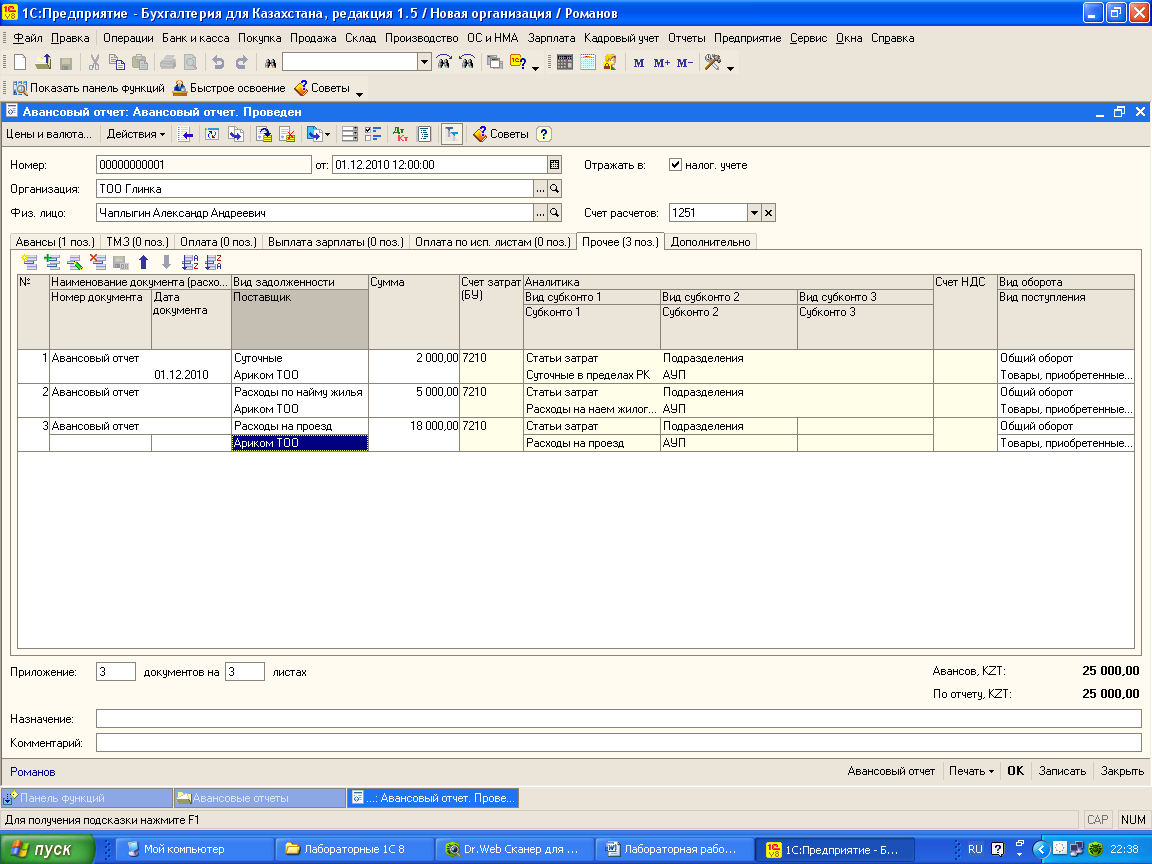Click the binoculars find icon
This screenshot has height=864, width=1152.
tap(270, 62)
